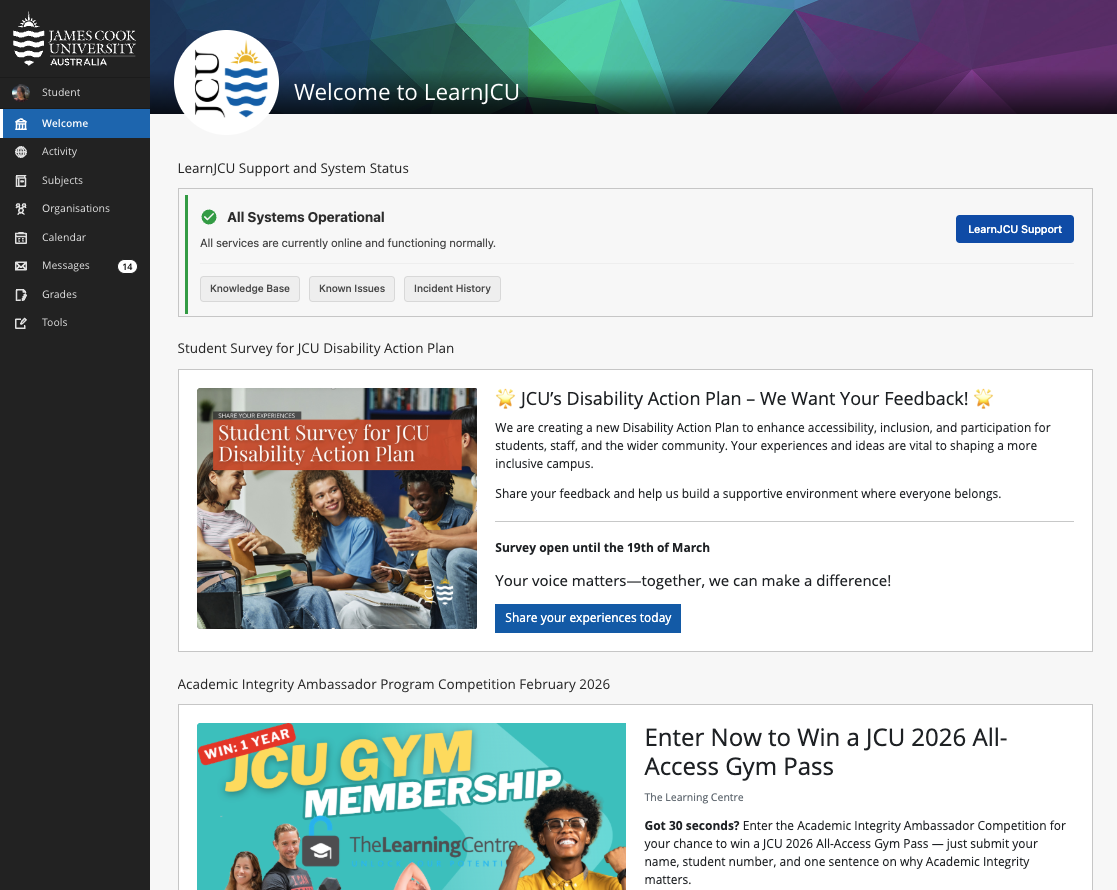Open Grades from the sidebar

75,294
